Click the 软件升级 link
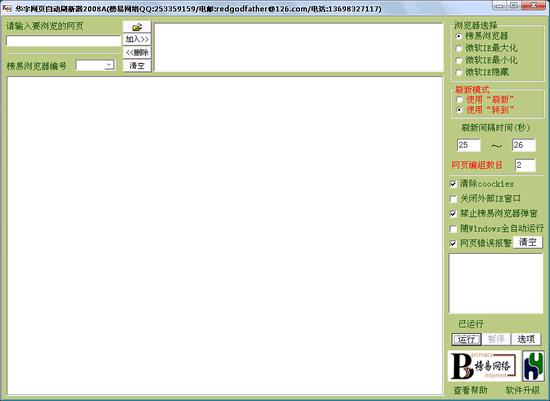550x401 pixels. pos(522,390)
